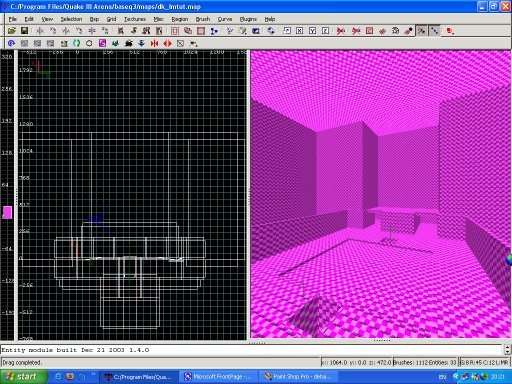Toggle the Scale Y lock button

[x=313, y=31]
